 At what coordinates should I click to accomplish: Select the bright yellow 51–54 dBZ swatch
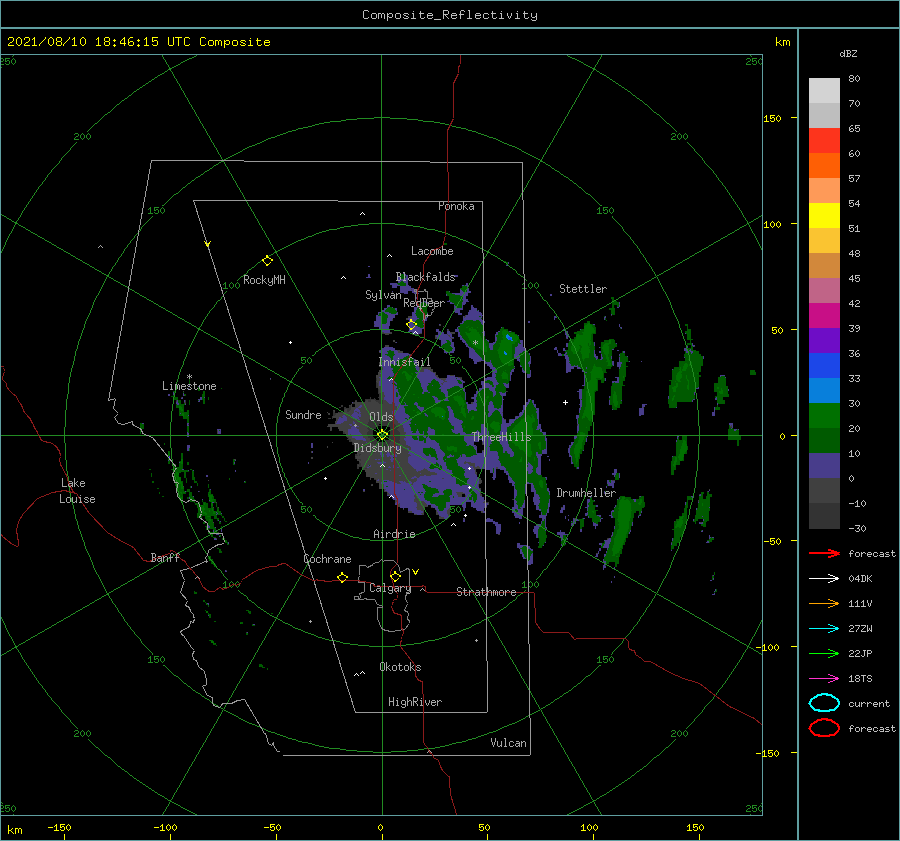click(x=824, y=216)
